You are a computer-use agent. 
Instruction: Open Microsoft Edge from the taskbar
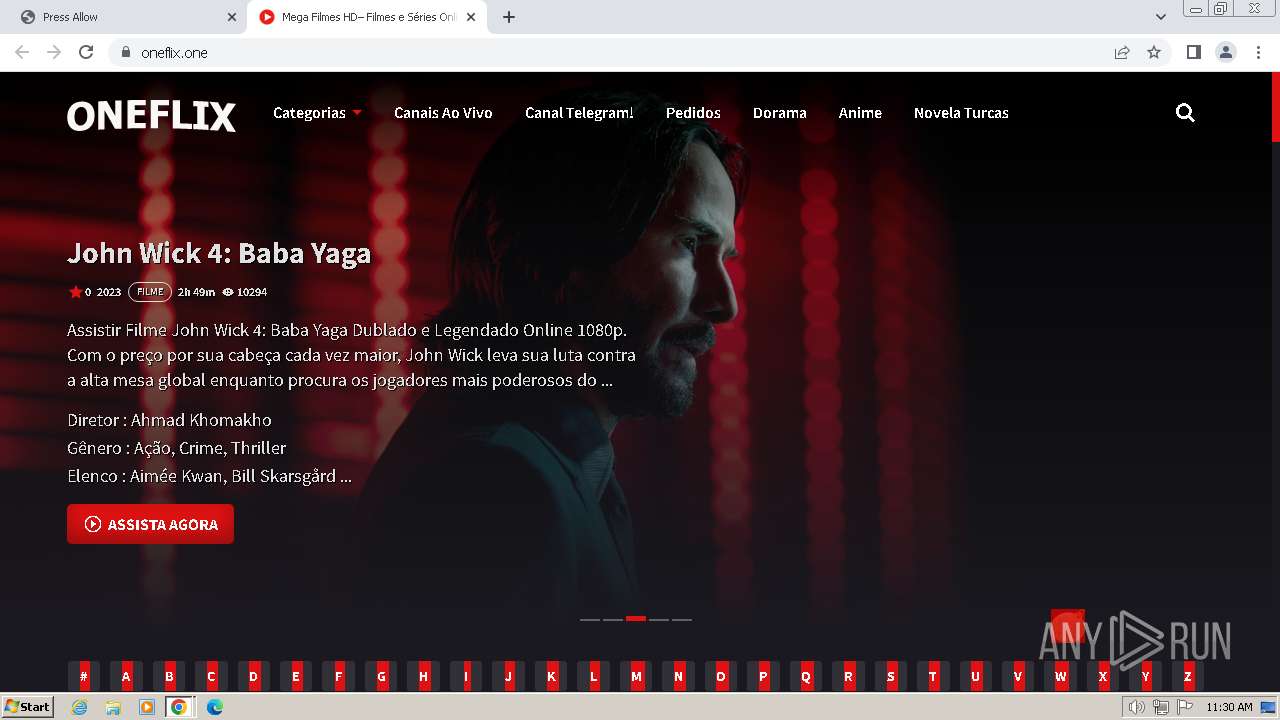[214, 707]
